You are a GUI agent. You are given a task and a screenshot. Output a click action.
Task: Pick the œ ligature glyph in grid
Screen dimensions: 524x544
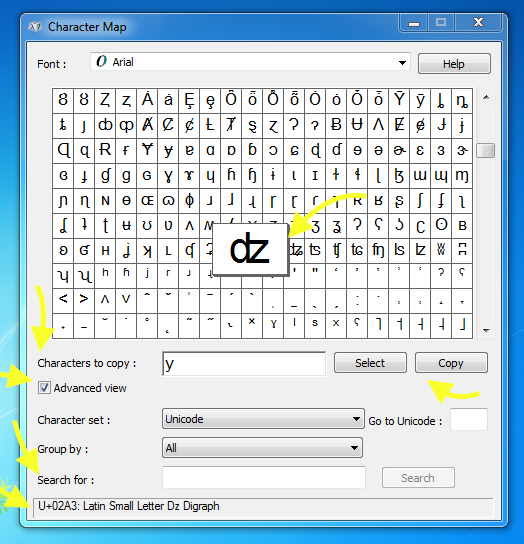147,201
